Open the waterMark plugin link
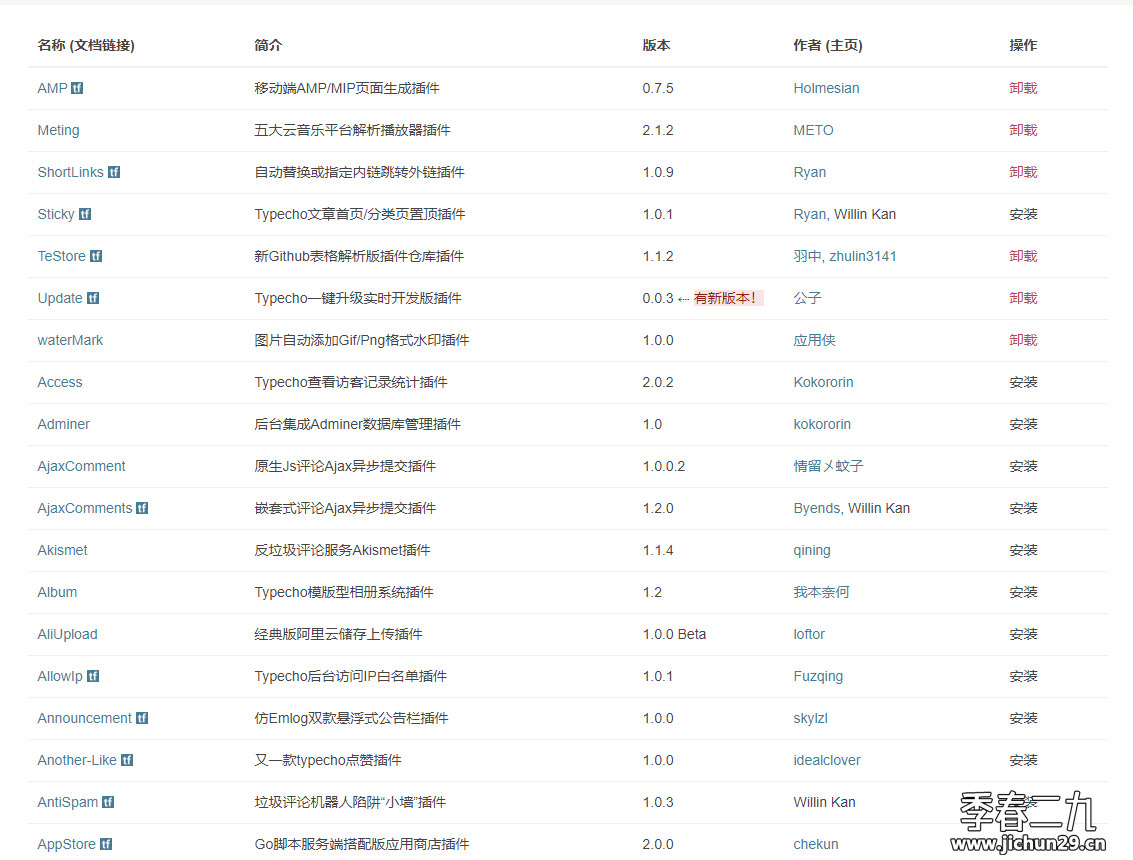This screenshot has height=860, width=1133. 70,340
